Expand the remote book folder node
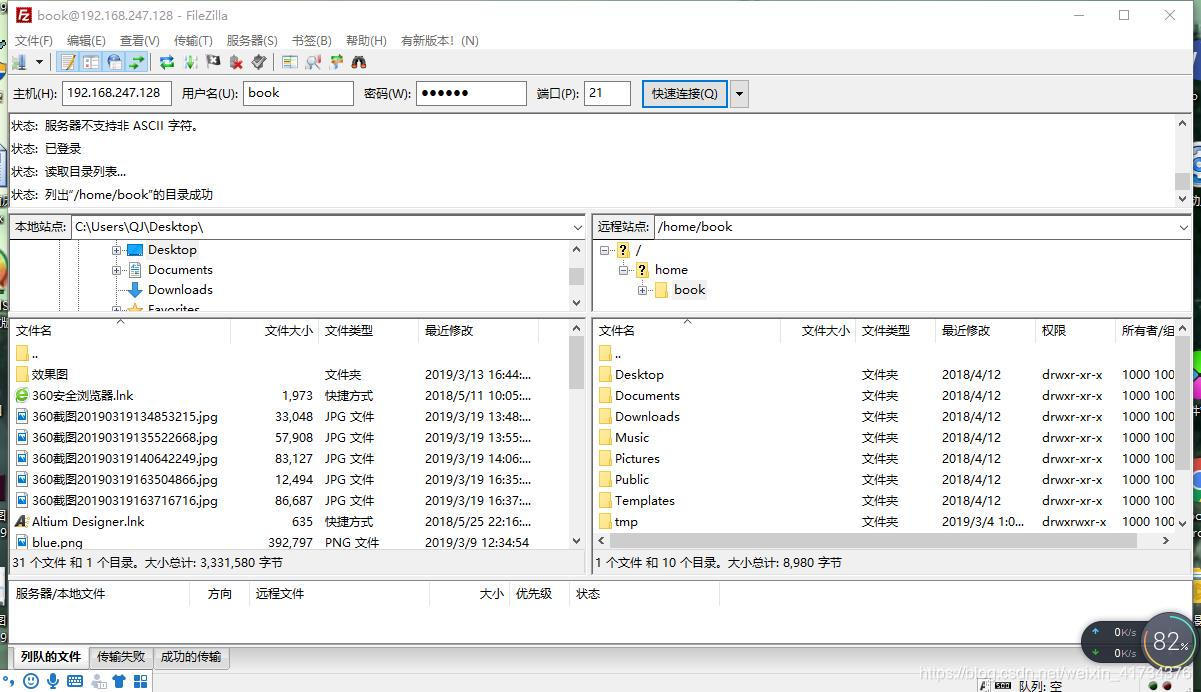1201x692 pixels. 643,290
